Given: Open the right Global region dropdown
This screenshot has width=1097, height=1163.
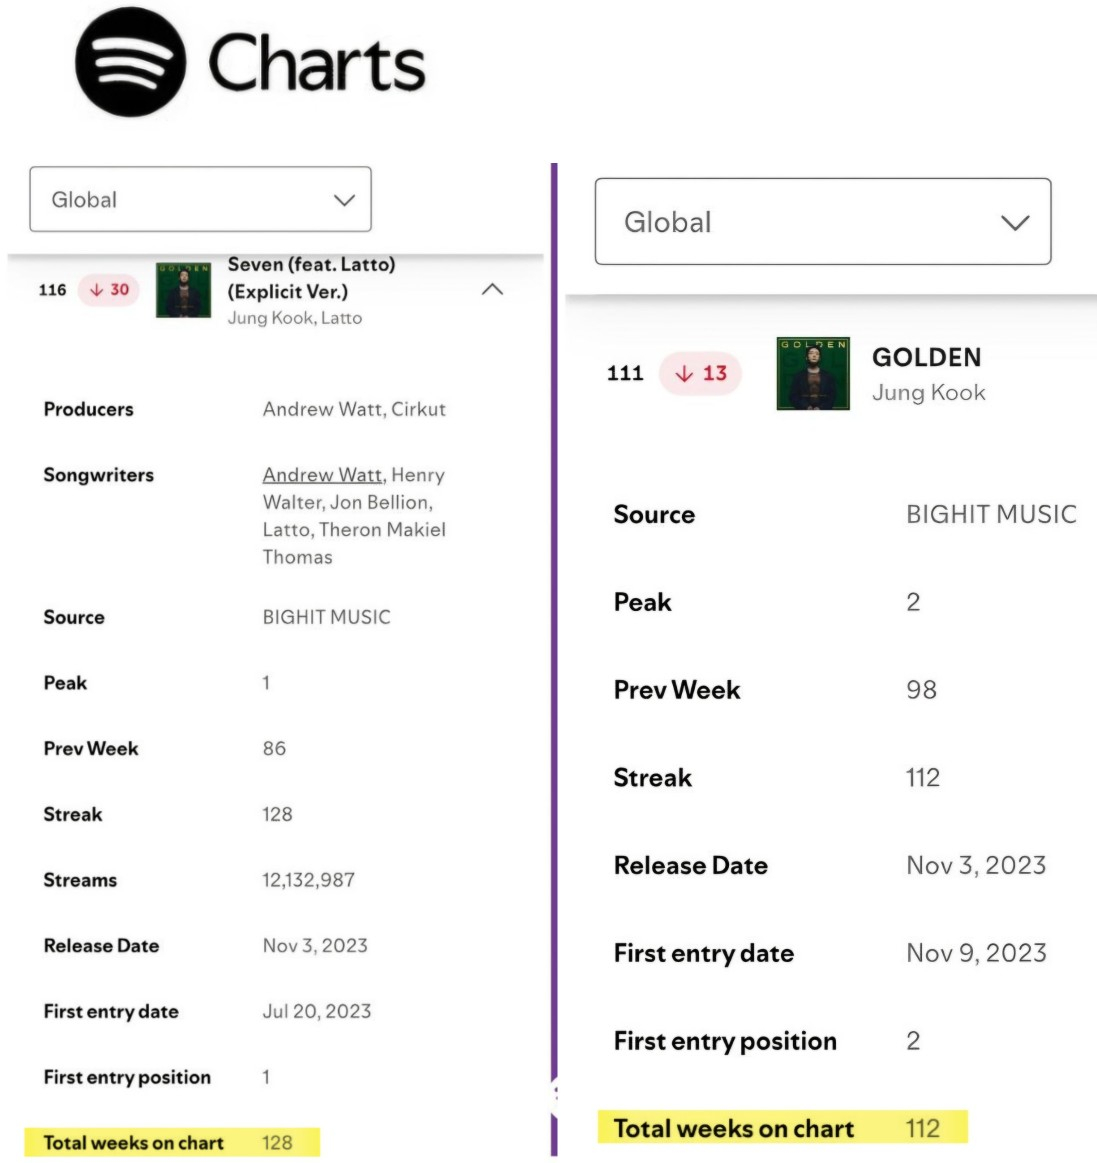Looking at the screenshot, I should point(822,222).
